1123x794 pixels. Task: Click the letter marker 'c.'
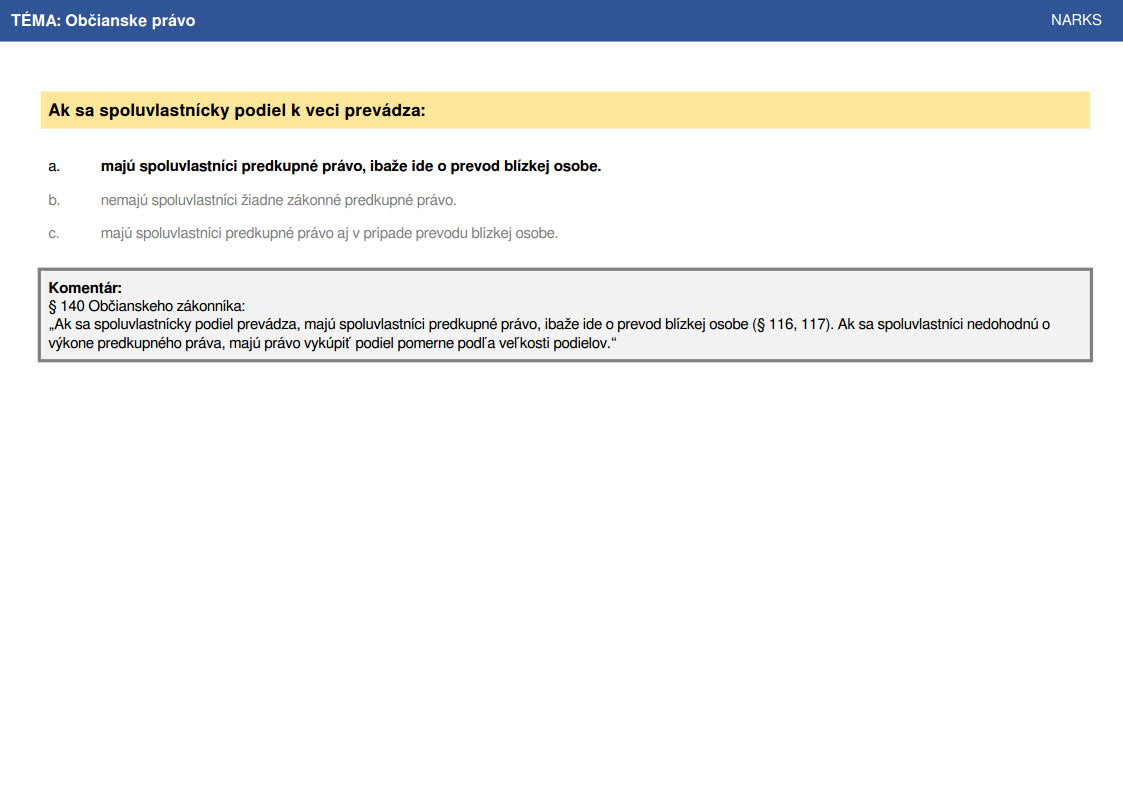(x=54, y=233)
